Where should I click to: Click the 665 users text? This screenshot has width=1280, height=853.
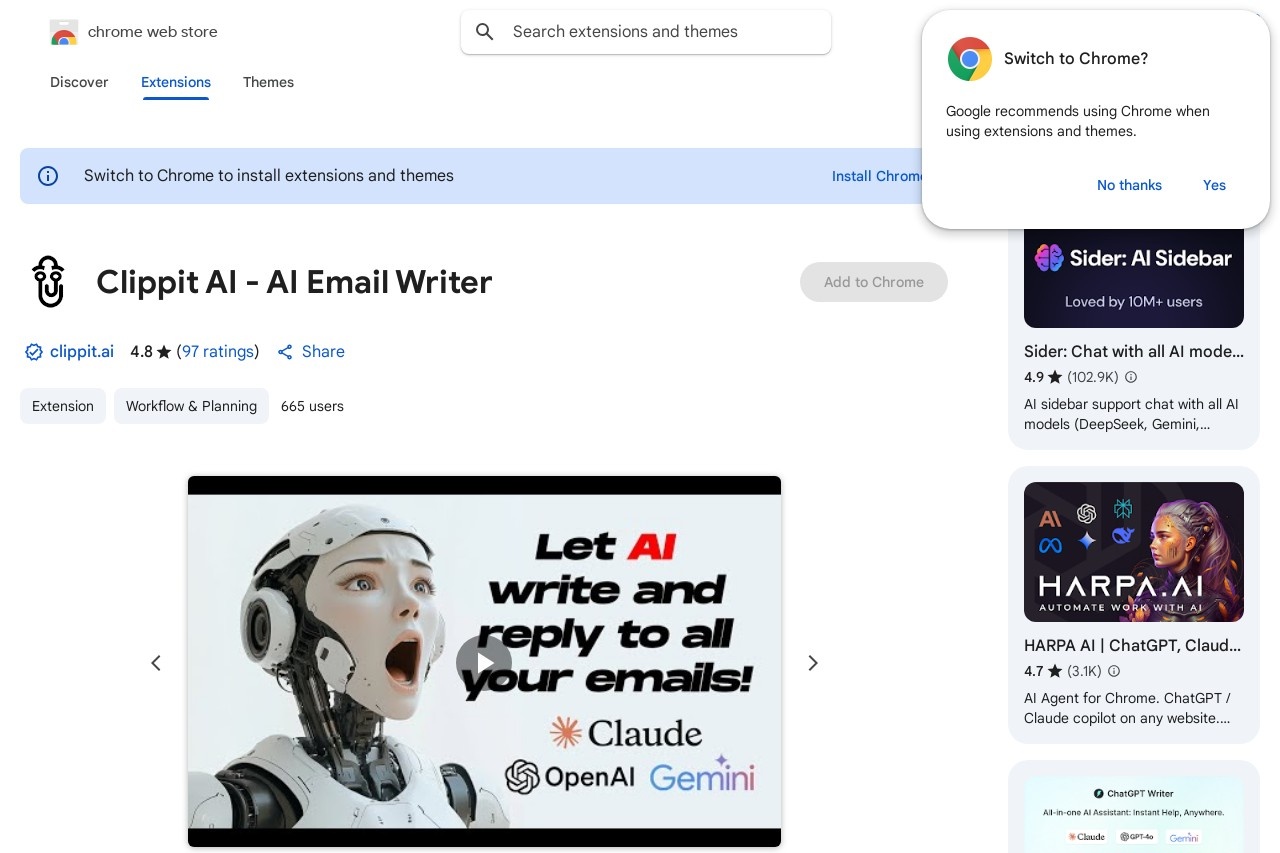tap(312, 406)
